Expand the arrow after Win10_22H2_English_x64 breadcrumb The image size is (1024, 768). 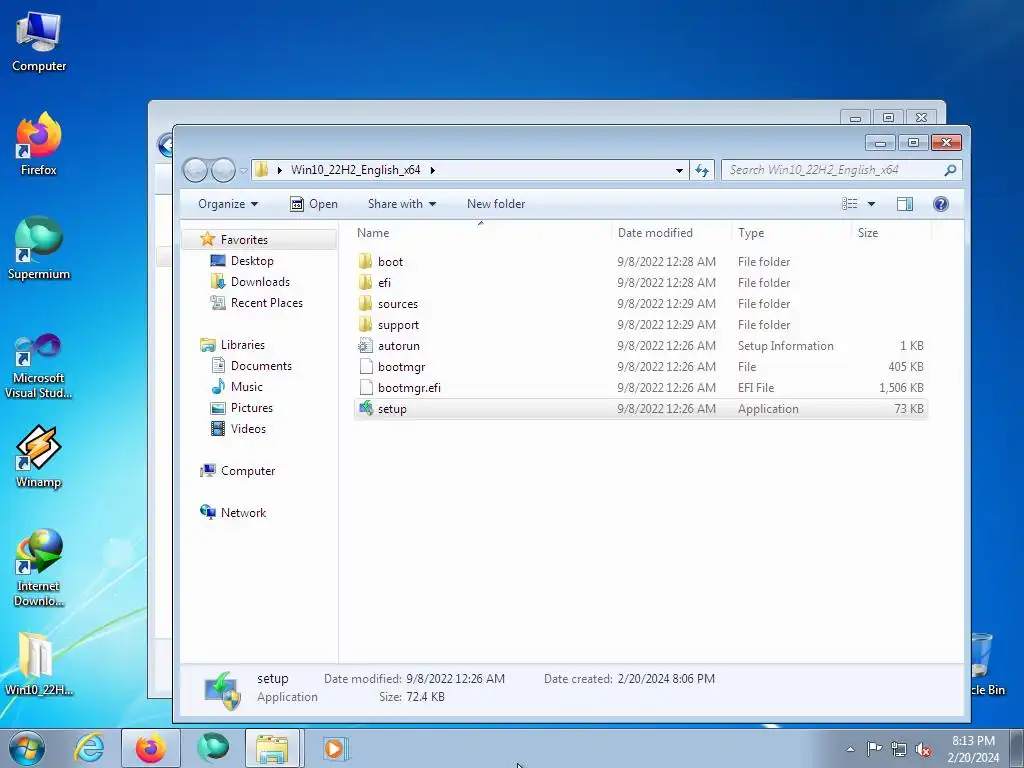[x=432, y=170]
